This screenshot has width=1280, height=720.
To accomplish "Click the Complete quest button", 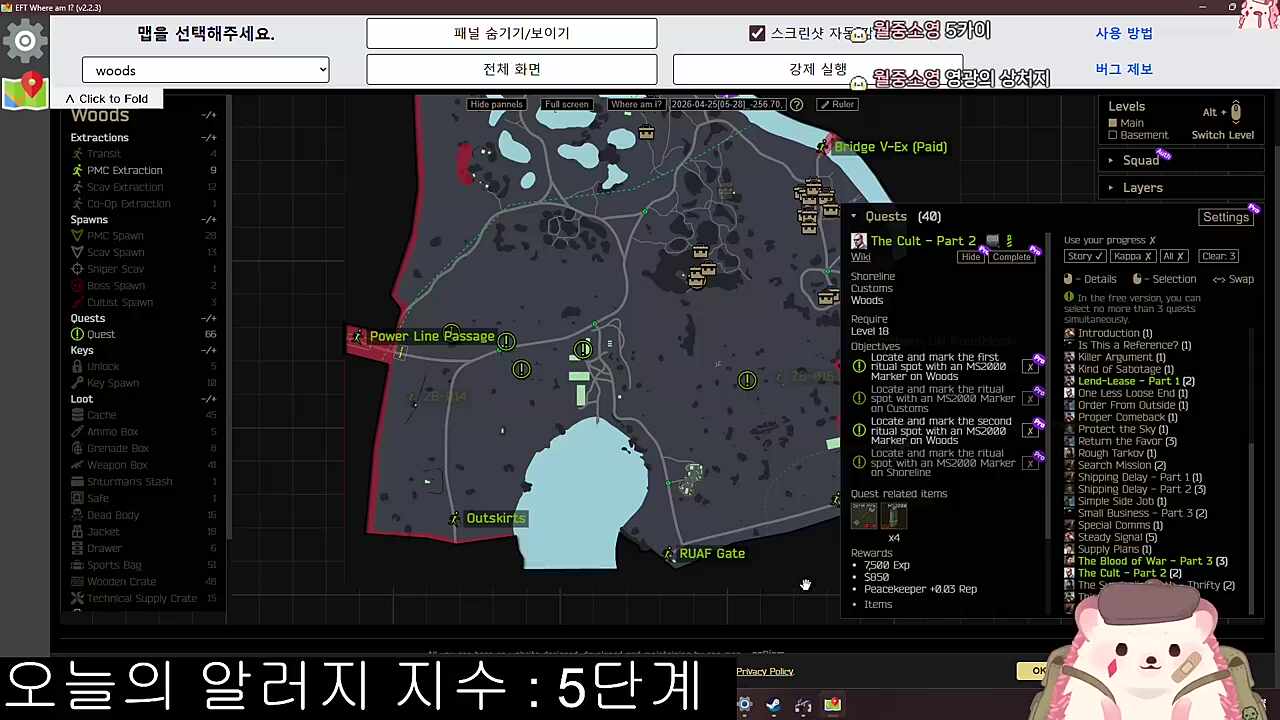I will point(1011,257).
